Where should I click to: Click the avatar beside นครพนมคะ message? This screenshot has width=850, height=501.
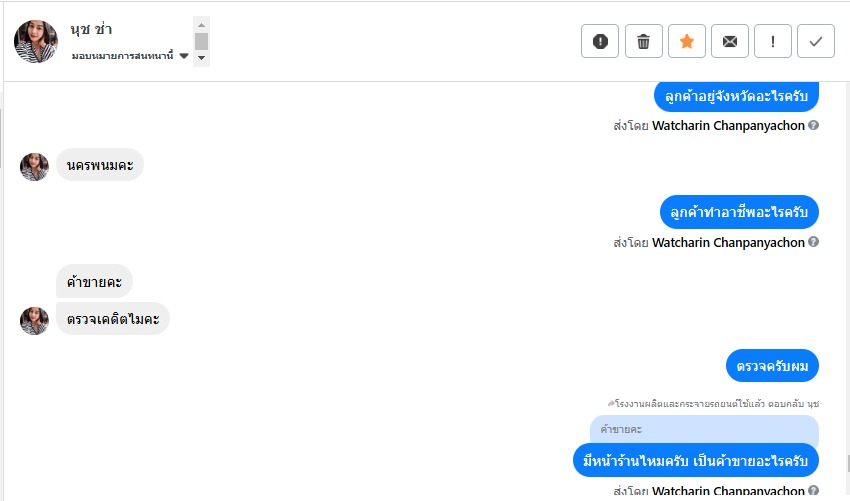tap(34, 167)
